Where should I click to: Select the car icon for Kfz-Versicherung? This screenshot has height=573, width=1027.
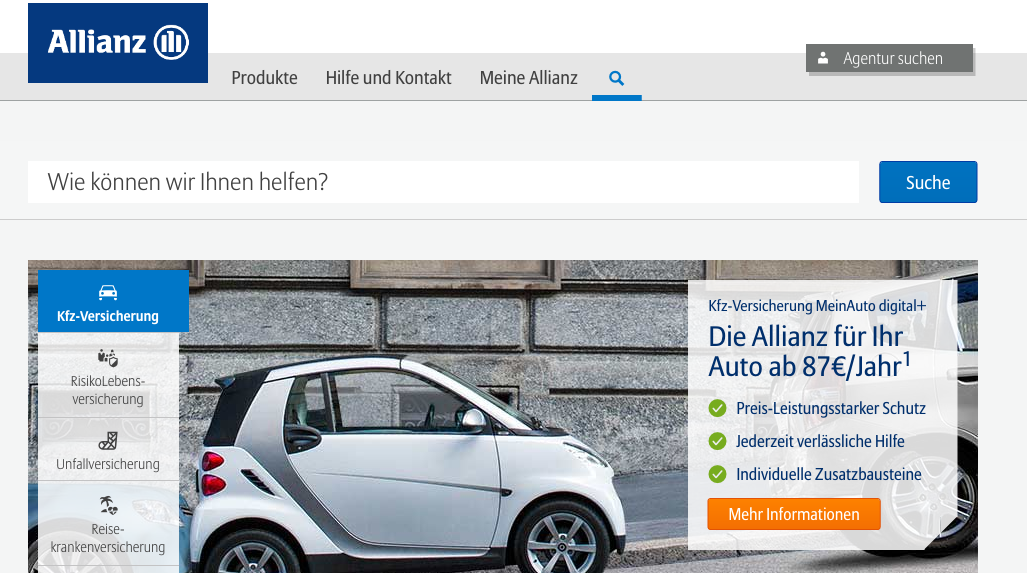tap(108, 292)
